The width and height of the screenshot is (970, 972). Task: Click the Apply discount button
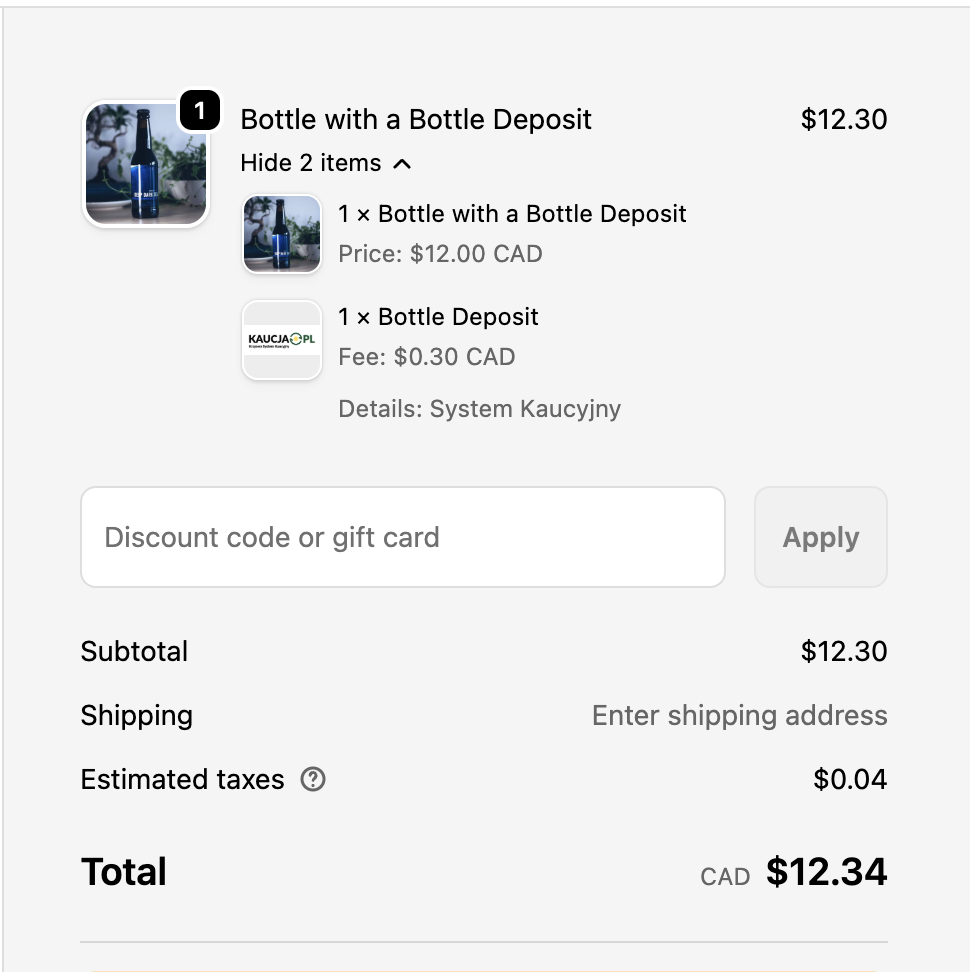tap(821, 537)
